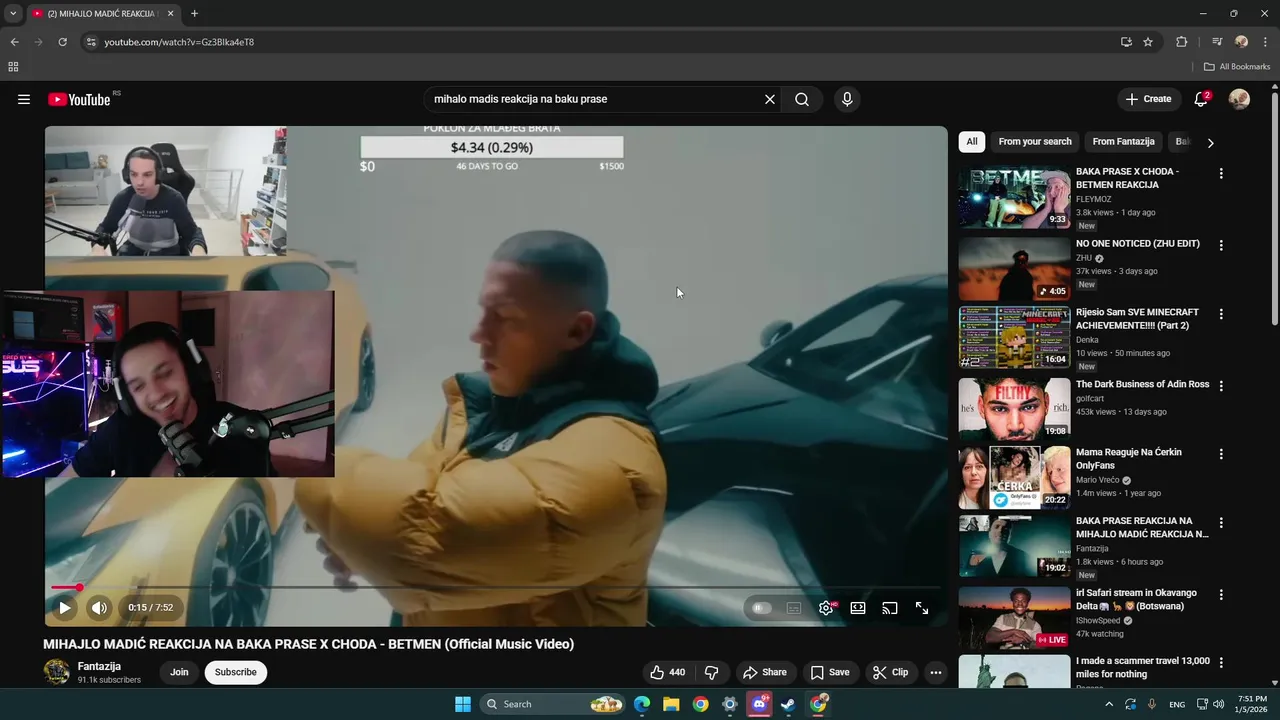Open Fantazija channel avatar
This screenshot has height=720, width=1280.
coord(56,672)
